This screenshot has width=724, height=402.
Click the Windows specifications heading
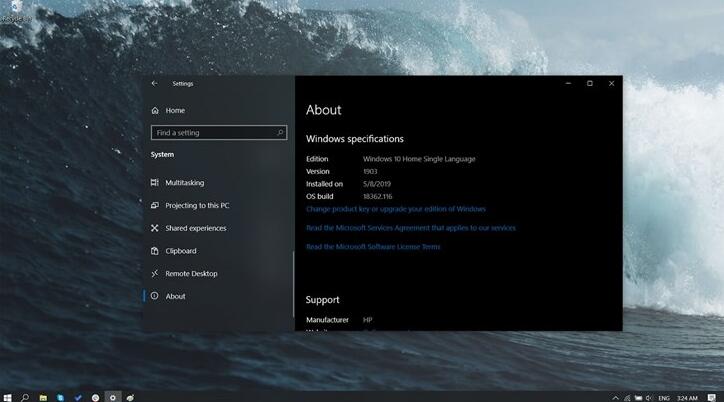(355, 139)
